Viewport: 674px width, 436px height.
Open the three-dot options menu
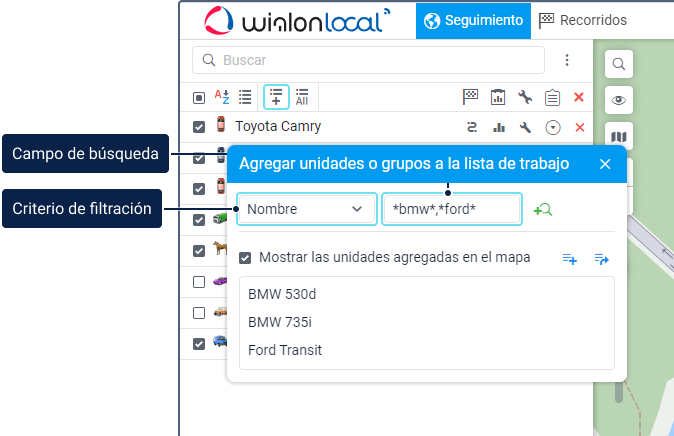[x=567, y=60]
